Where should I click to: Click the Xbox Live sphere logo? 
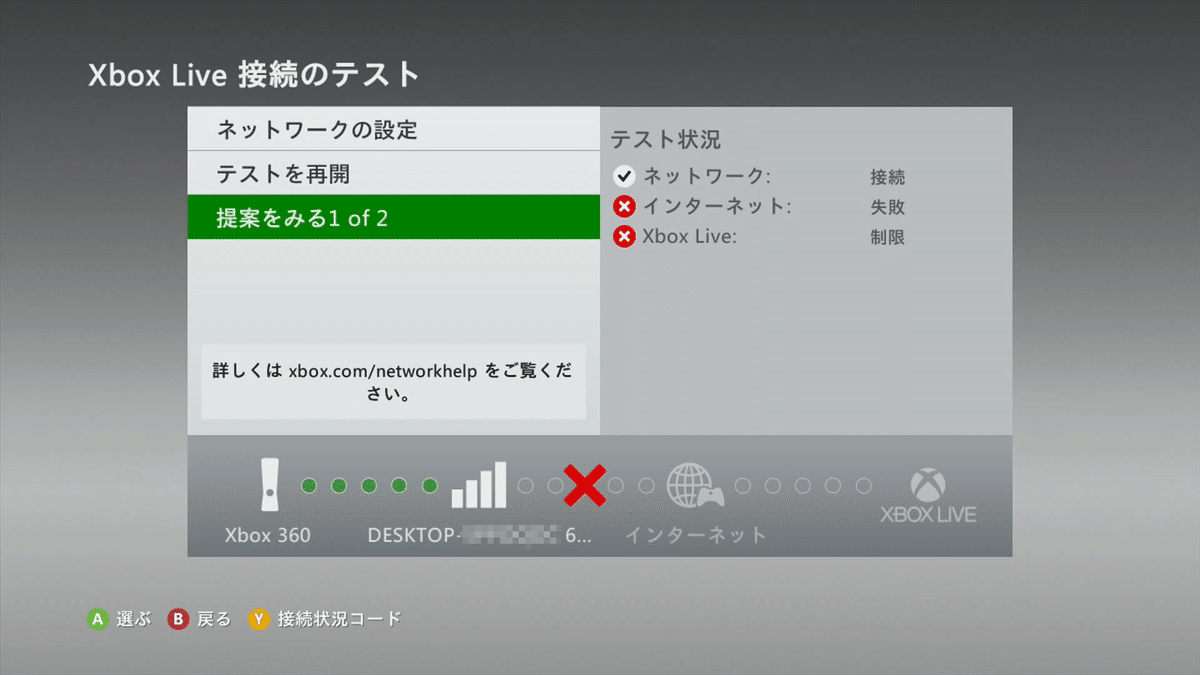[x=928, y=487]
